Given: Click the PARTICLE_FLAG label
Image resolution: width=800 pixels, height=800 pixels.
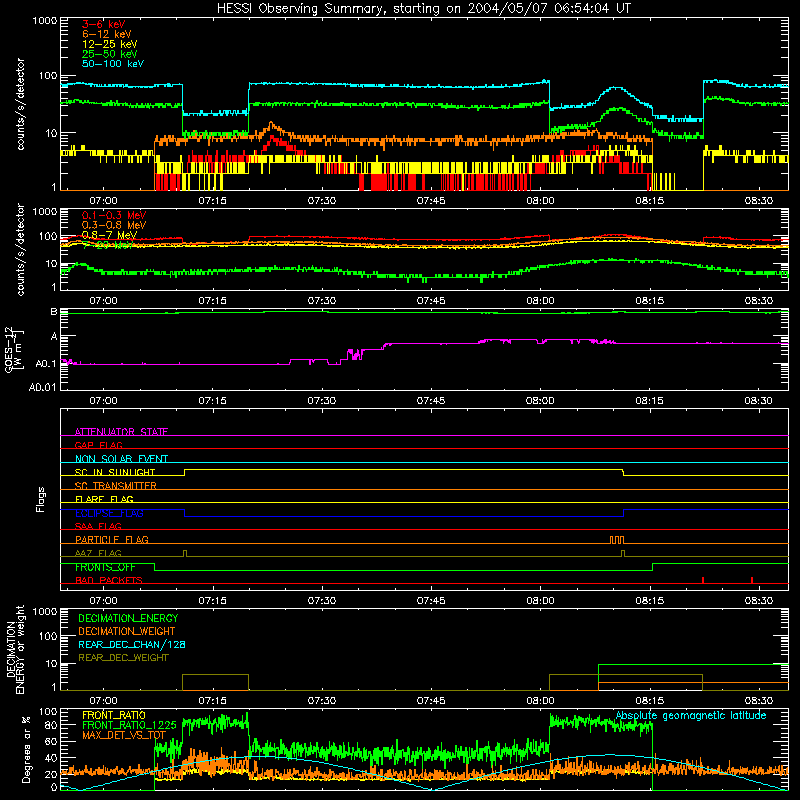Looking at the screenshot, I should pyautogui.click(x=111, y=539).
